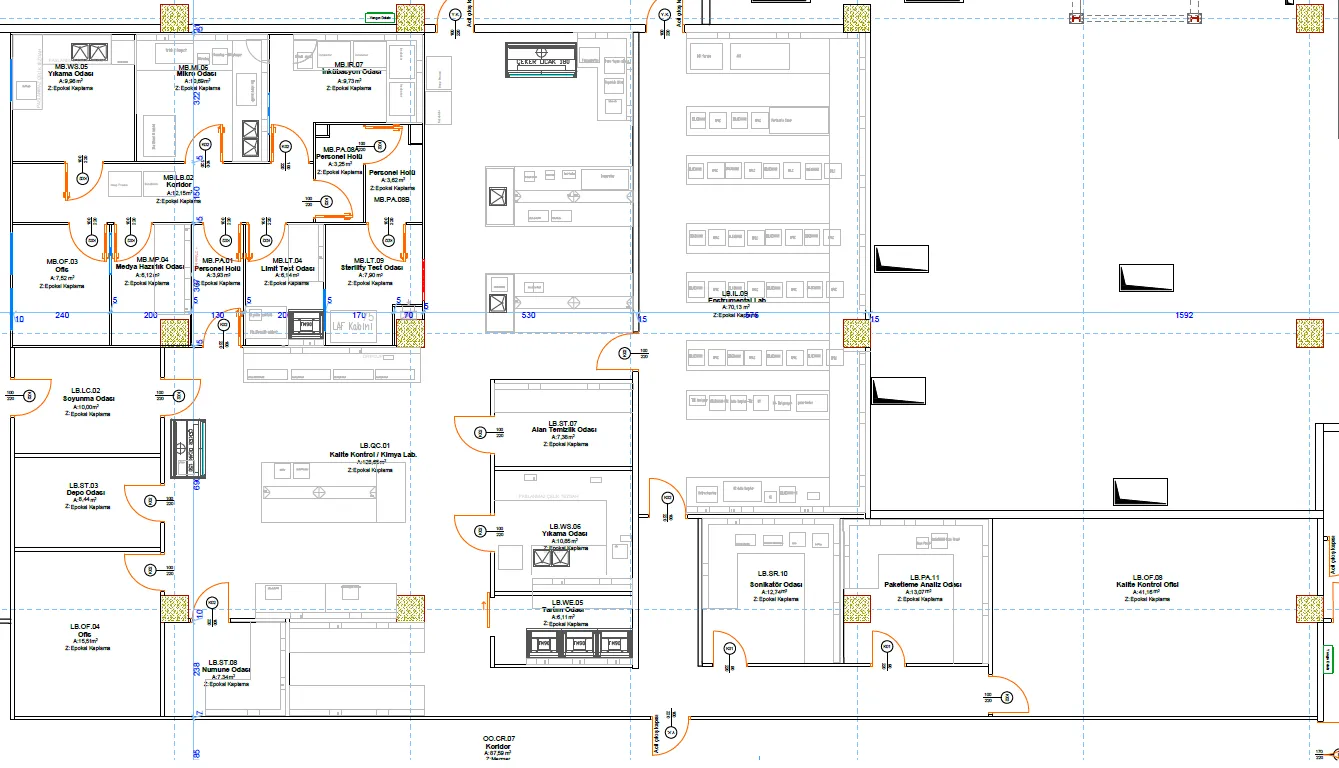Image resolution: width=1339 pixels, height=768 pixels.
Task: Click the LAF Kabini equipment block
Action: tap(352, 325)
